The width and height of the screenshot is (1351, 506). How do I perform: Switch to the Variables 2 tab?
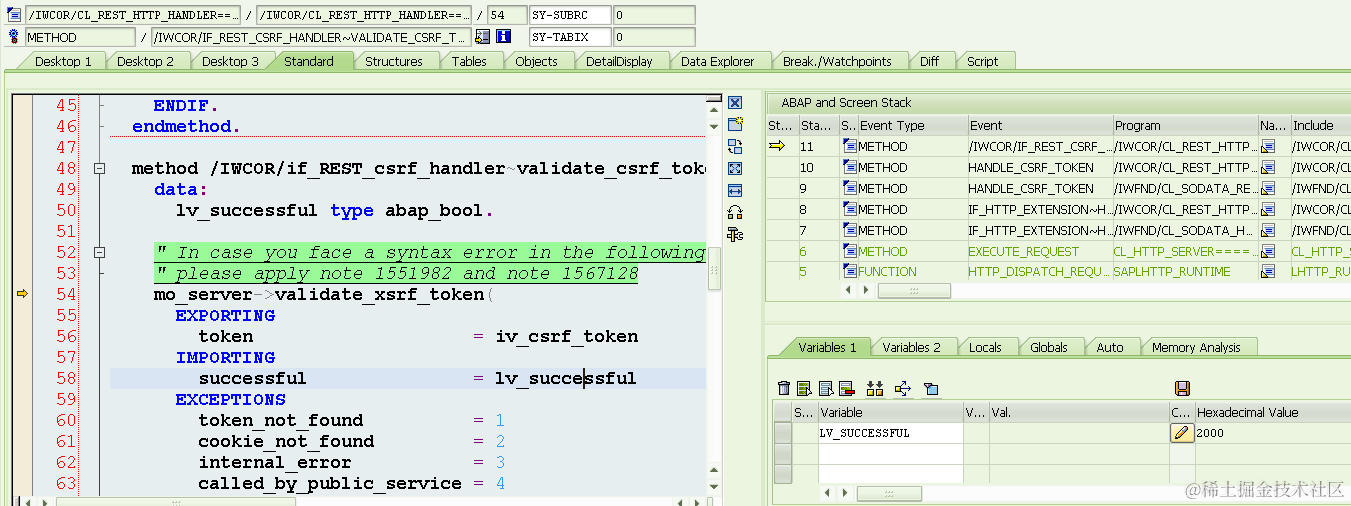(911, 347)
